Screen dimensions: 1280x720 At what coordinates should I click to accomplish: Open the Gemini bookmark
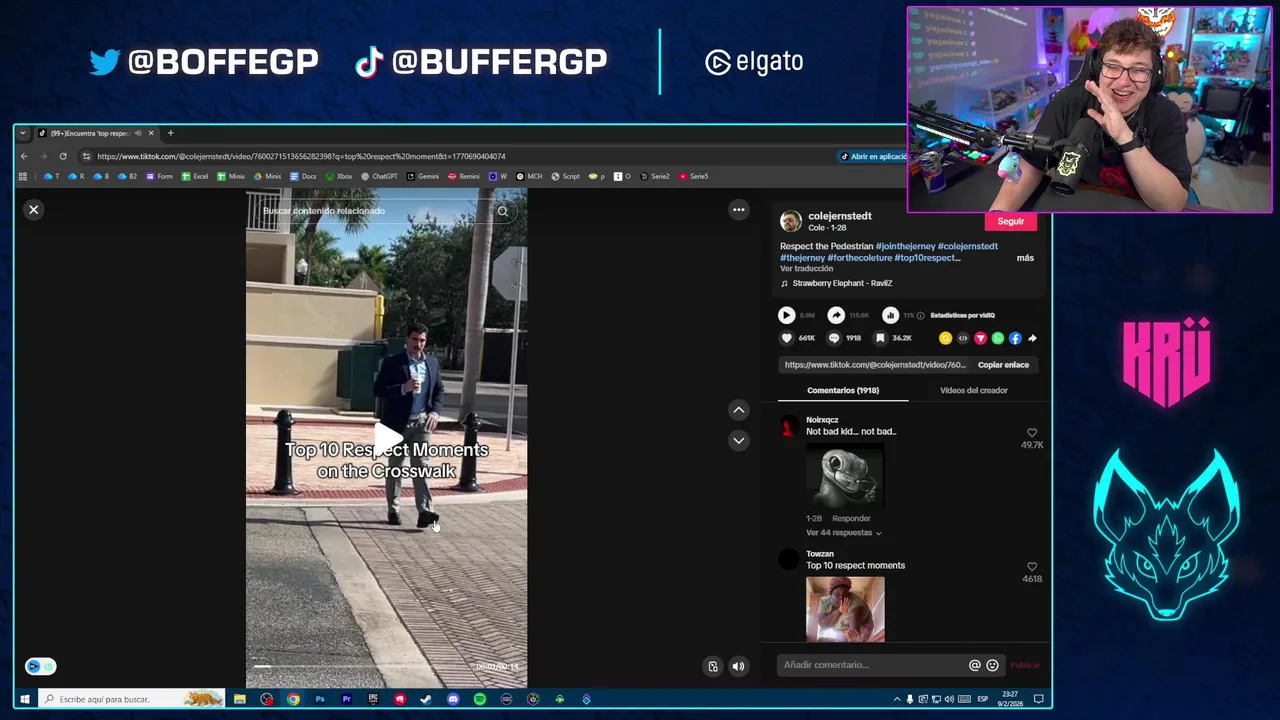pos(423,176)
